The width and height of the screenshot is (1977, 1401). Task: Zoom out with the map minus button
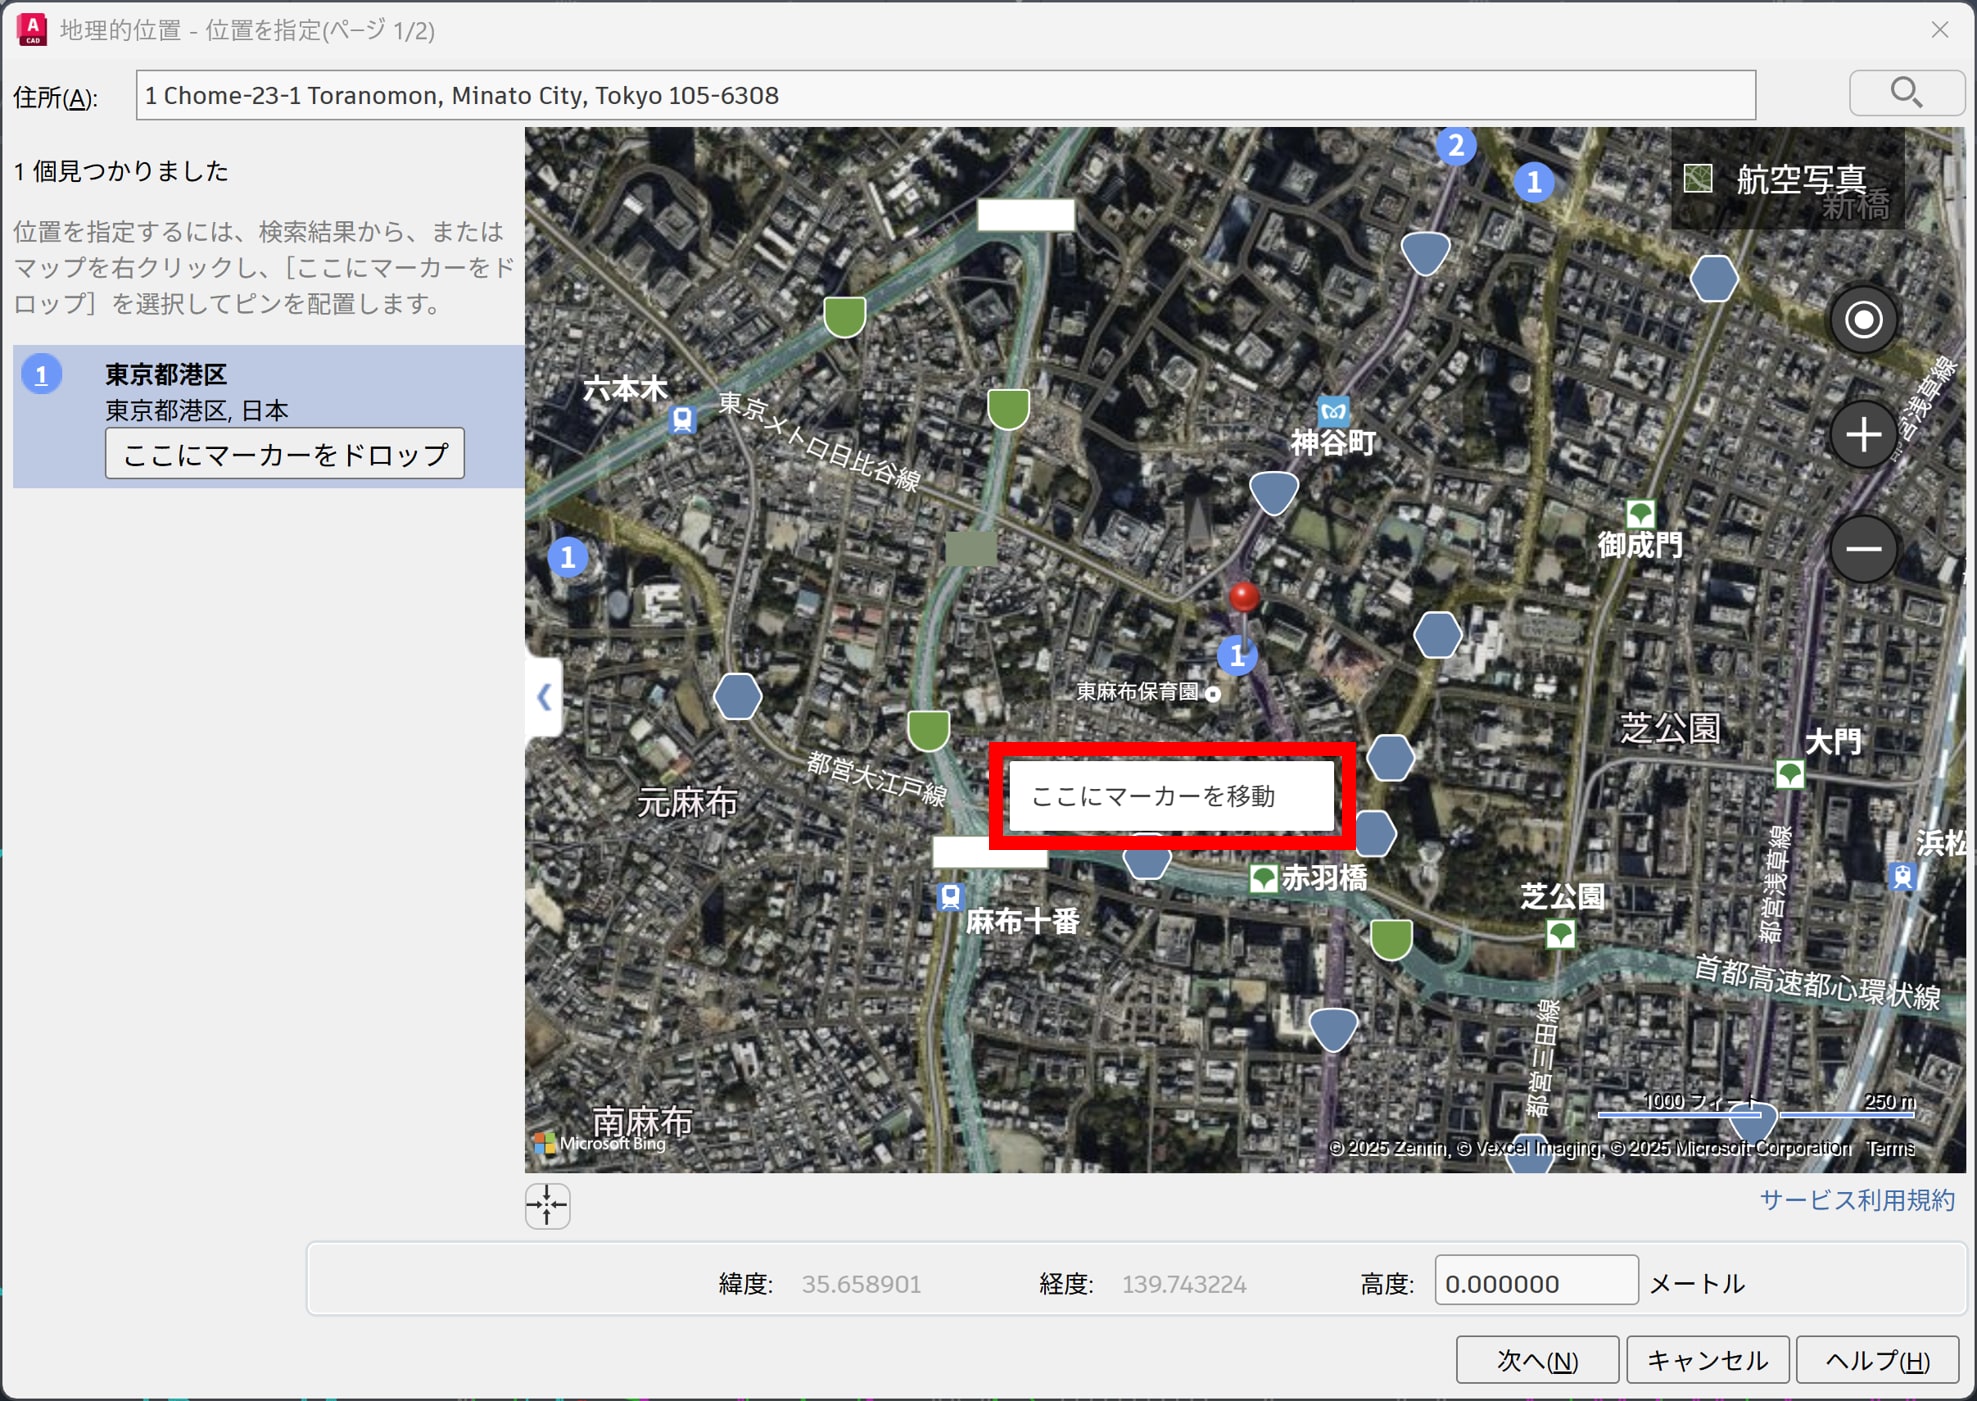tap(1862, 549)
